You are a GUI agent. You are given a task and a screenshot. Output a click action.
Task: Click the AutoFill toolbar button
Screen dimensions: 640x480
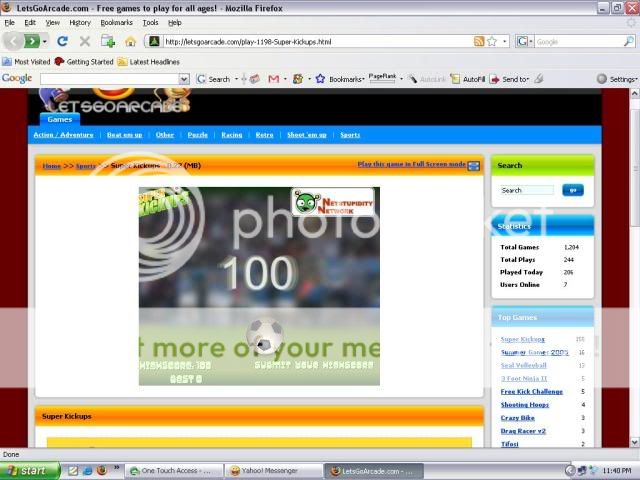(468, 79)
